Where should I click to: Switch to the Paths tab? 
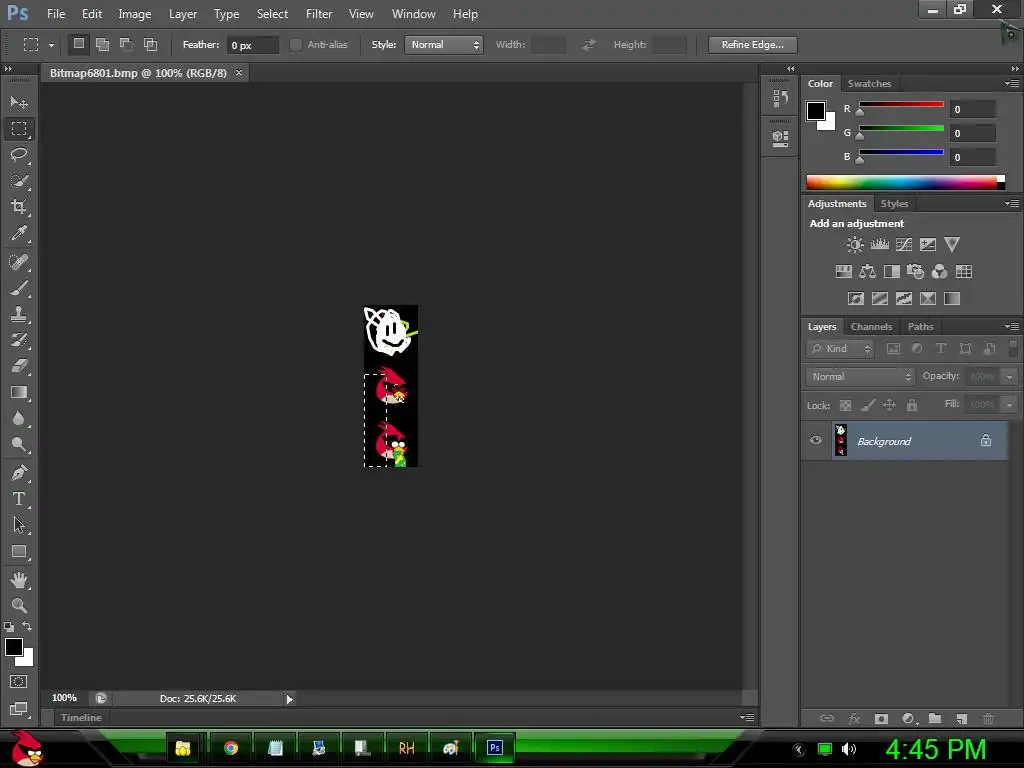[x=920, y=327]
